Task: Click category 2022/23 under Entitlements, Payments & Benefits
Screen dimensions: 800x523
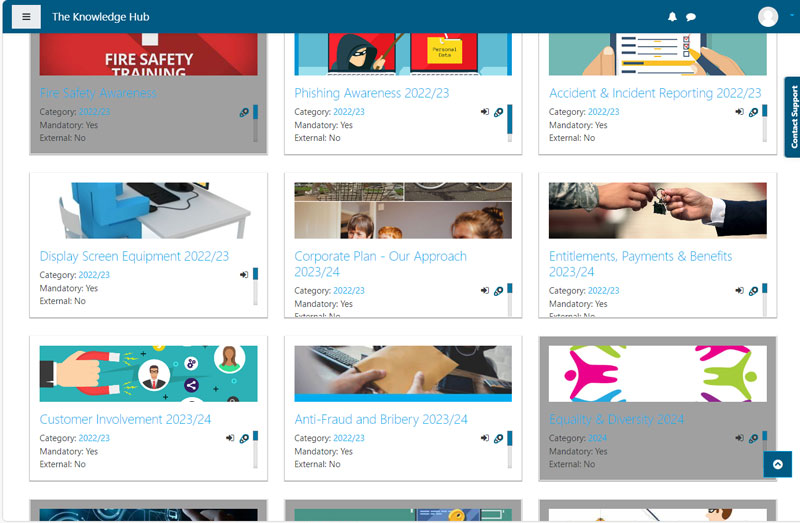Action: tap(604, 291)
